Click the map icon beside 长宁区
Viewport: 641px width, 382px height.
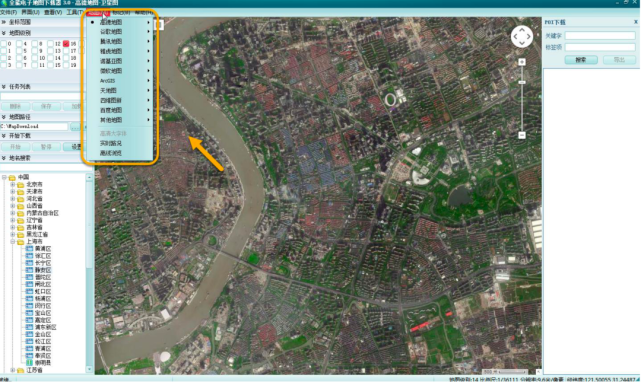coord(29,263)
